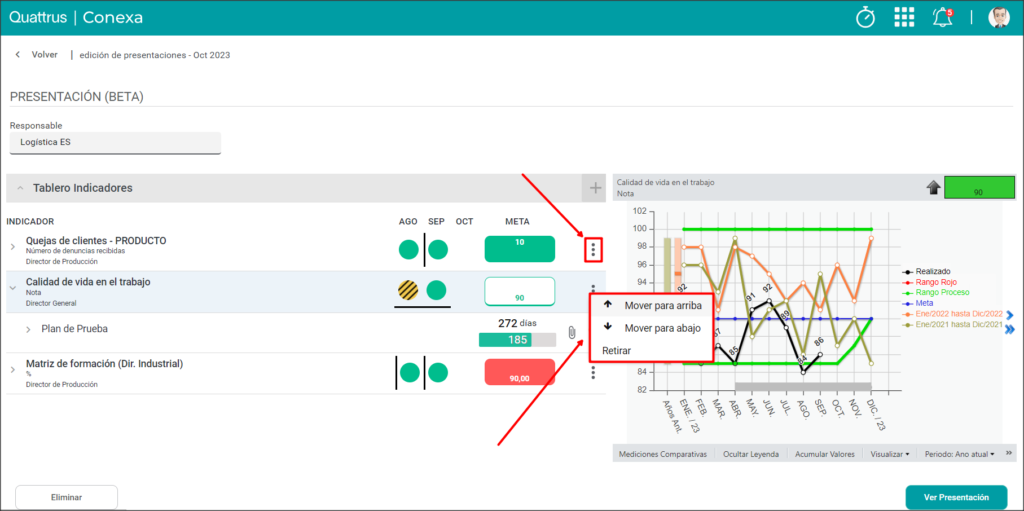Click the SEP green status circle for Calidad de vida
Screen dimensions: 1024x511
[436, 290]
